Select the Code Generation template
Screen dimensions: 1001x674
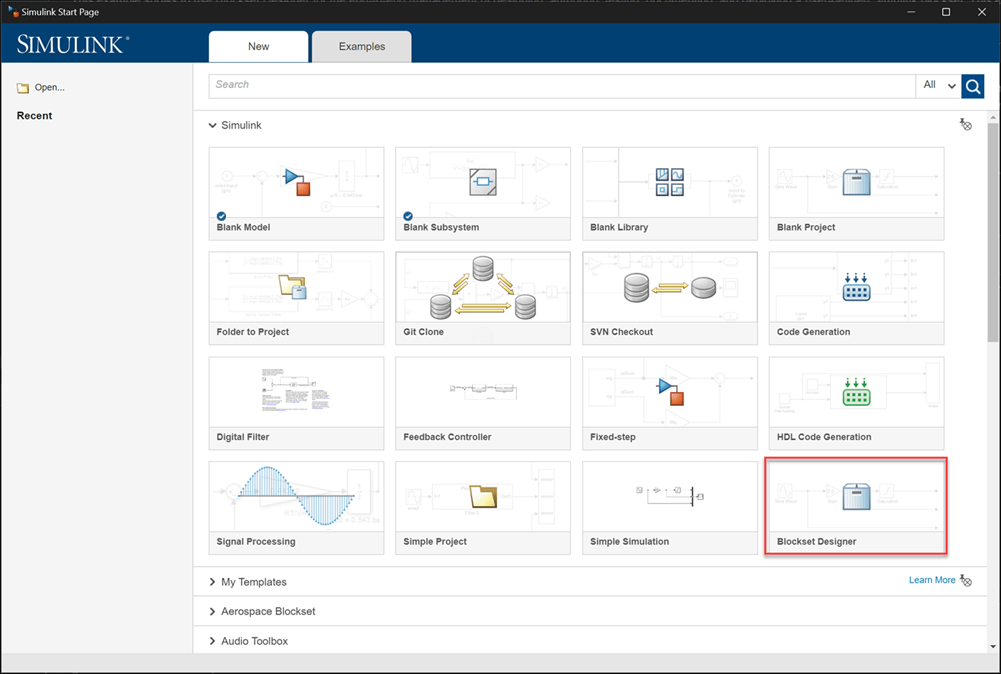tap(856, 297)
